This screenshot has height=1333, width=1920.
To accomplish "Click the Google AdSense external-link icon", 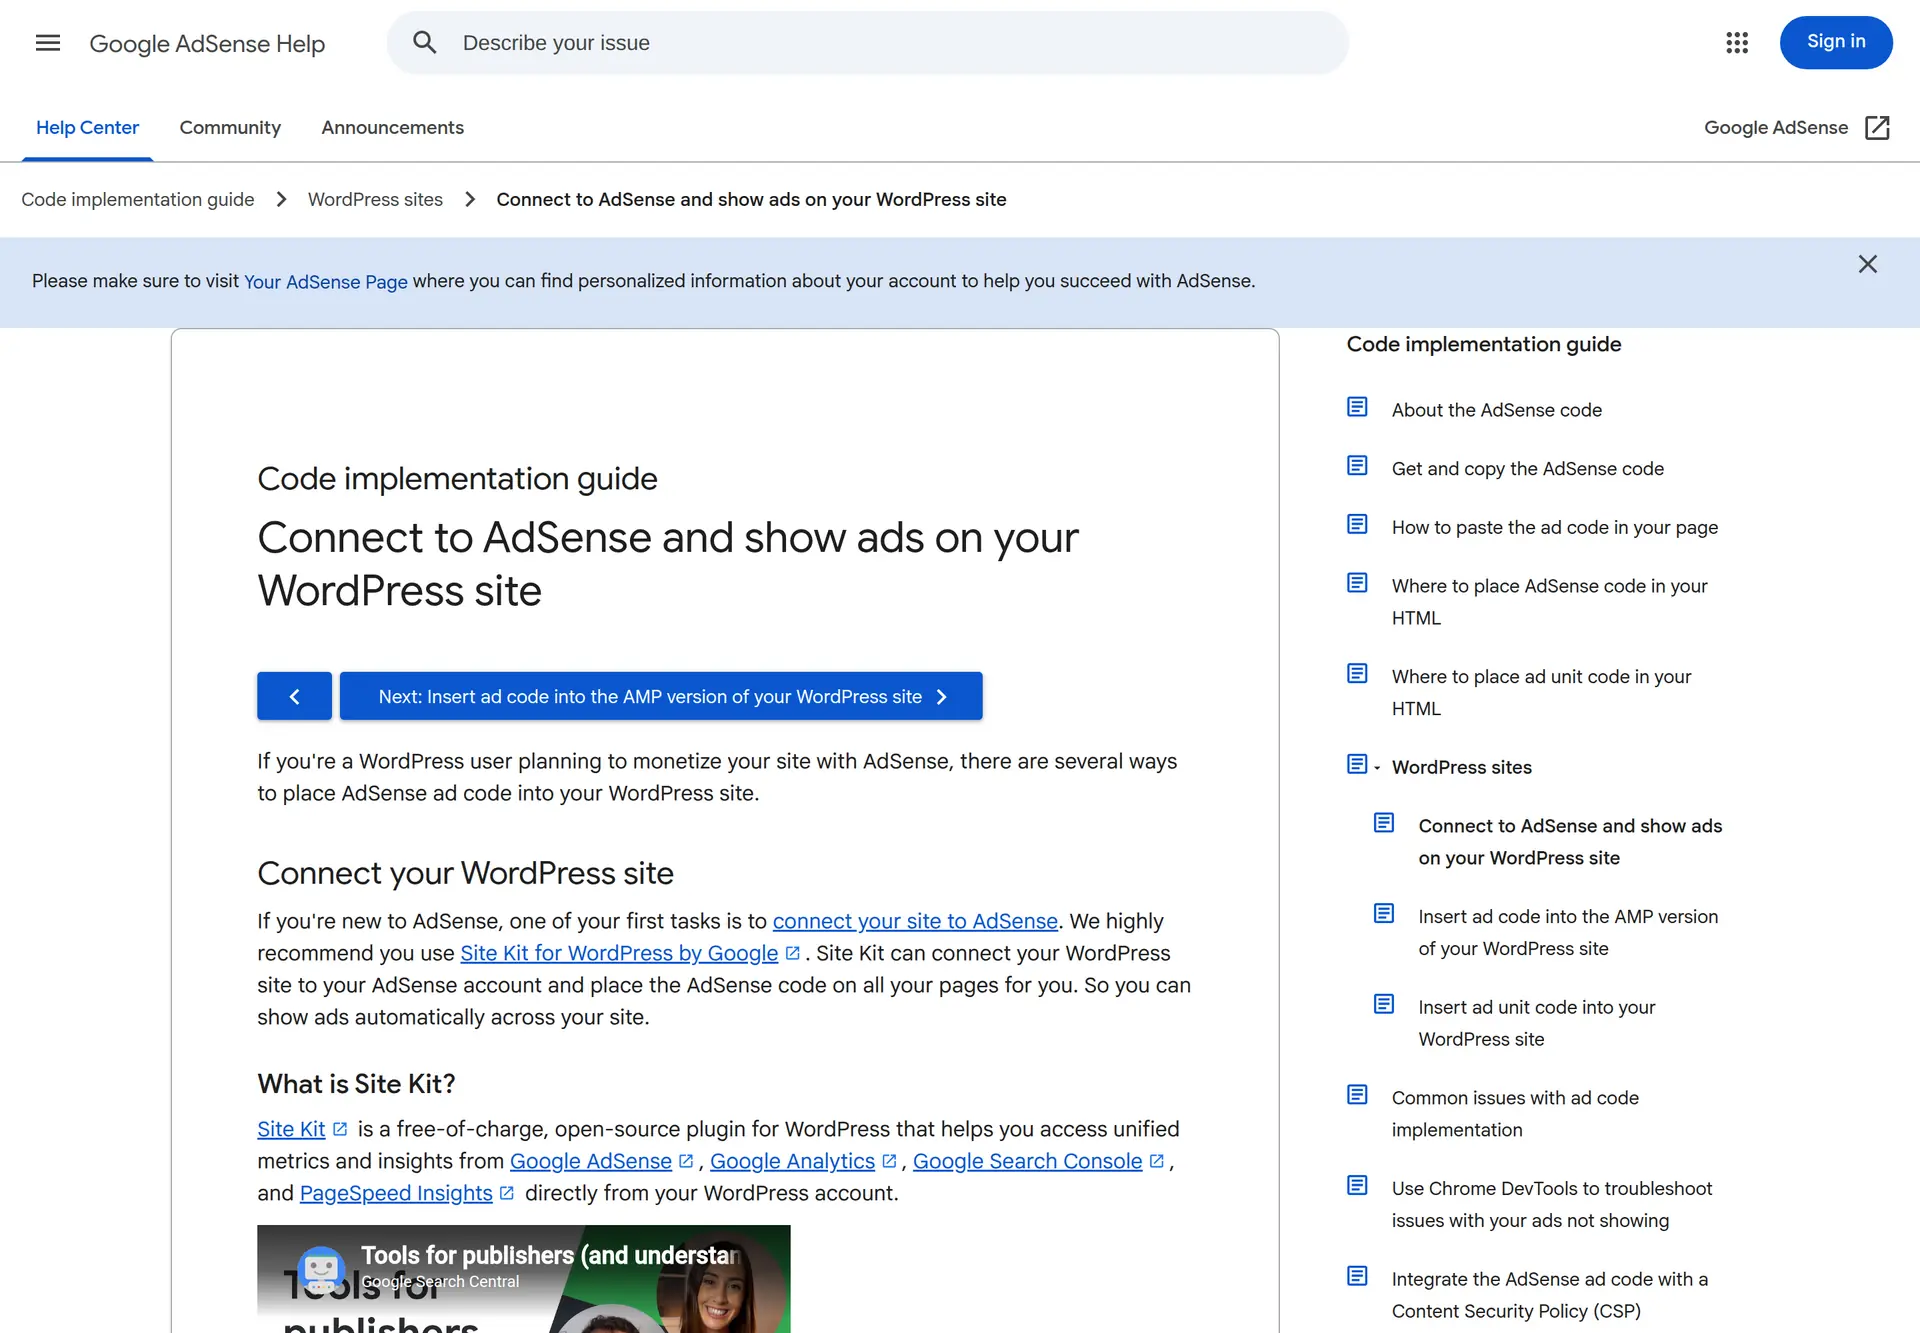I will (1877, 128).
